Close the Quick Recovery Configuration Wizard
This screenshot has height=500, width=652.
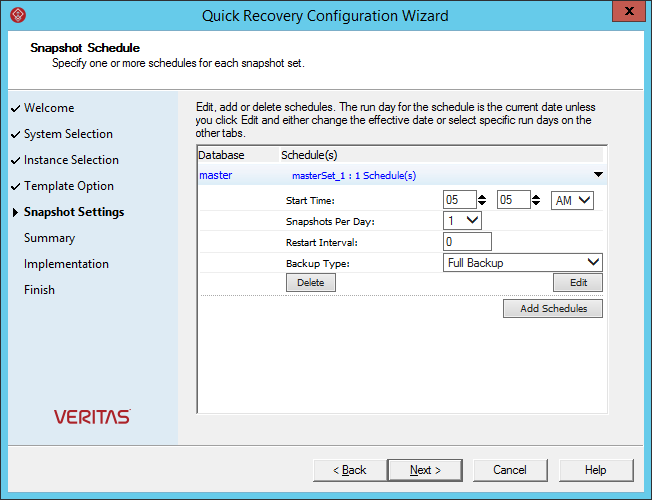629,11
